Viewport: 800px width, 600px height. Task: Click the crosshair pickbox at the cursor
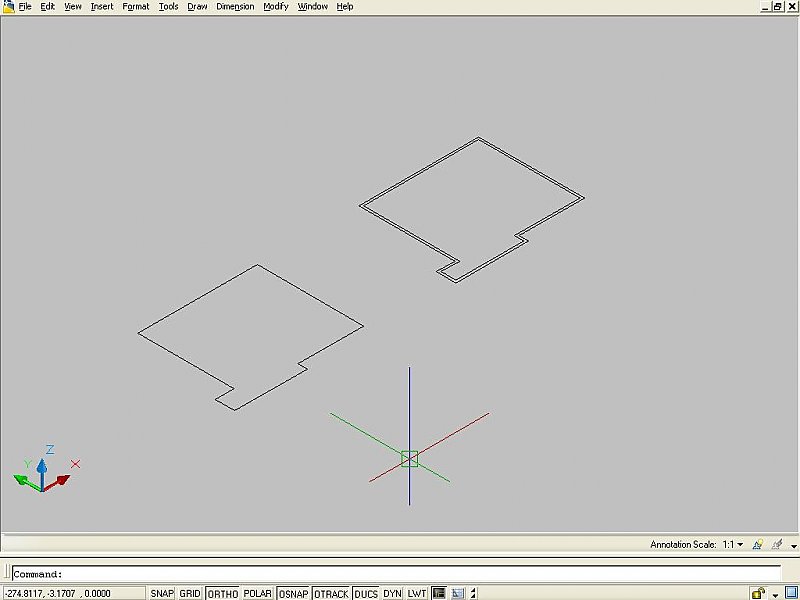[409, 459]
